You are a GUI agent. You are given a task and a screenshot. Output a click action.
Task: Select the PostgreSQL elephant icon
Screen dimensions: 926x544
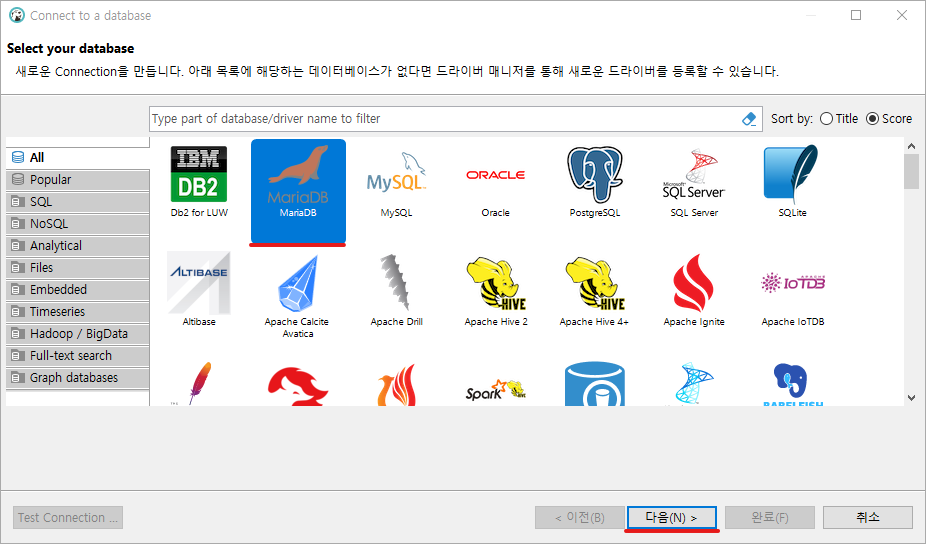pyautogui.click(x=595, y=175)
